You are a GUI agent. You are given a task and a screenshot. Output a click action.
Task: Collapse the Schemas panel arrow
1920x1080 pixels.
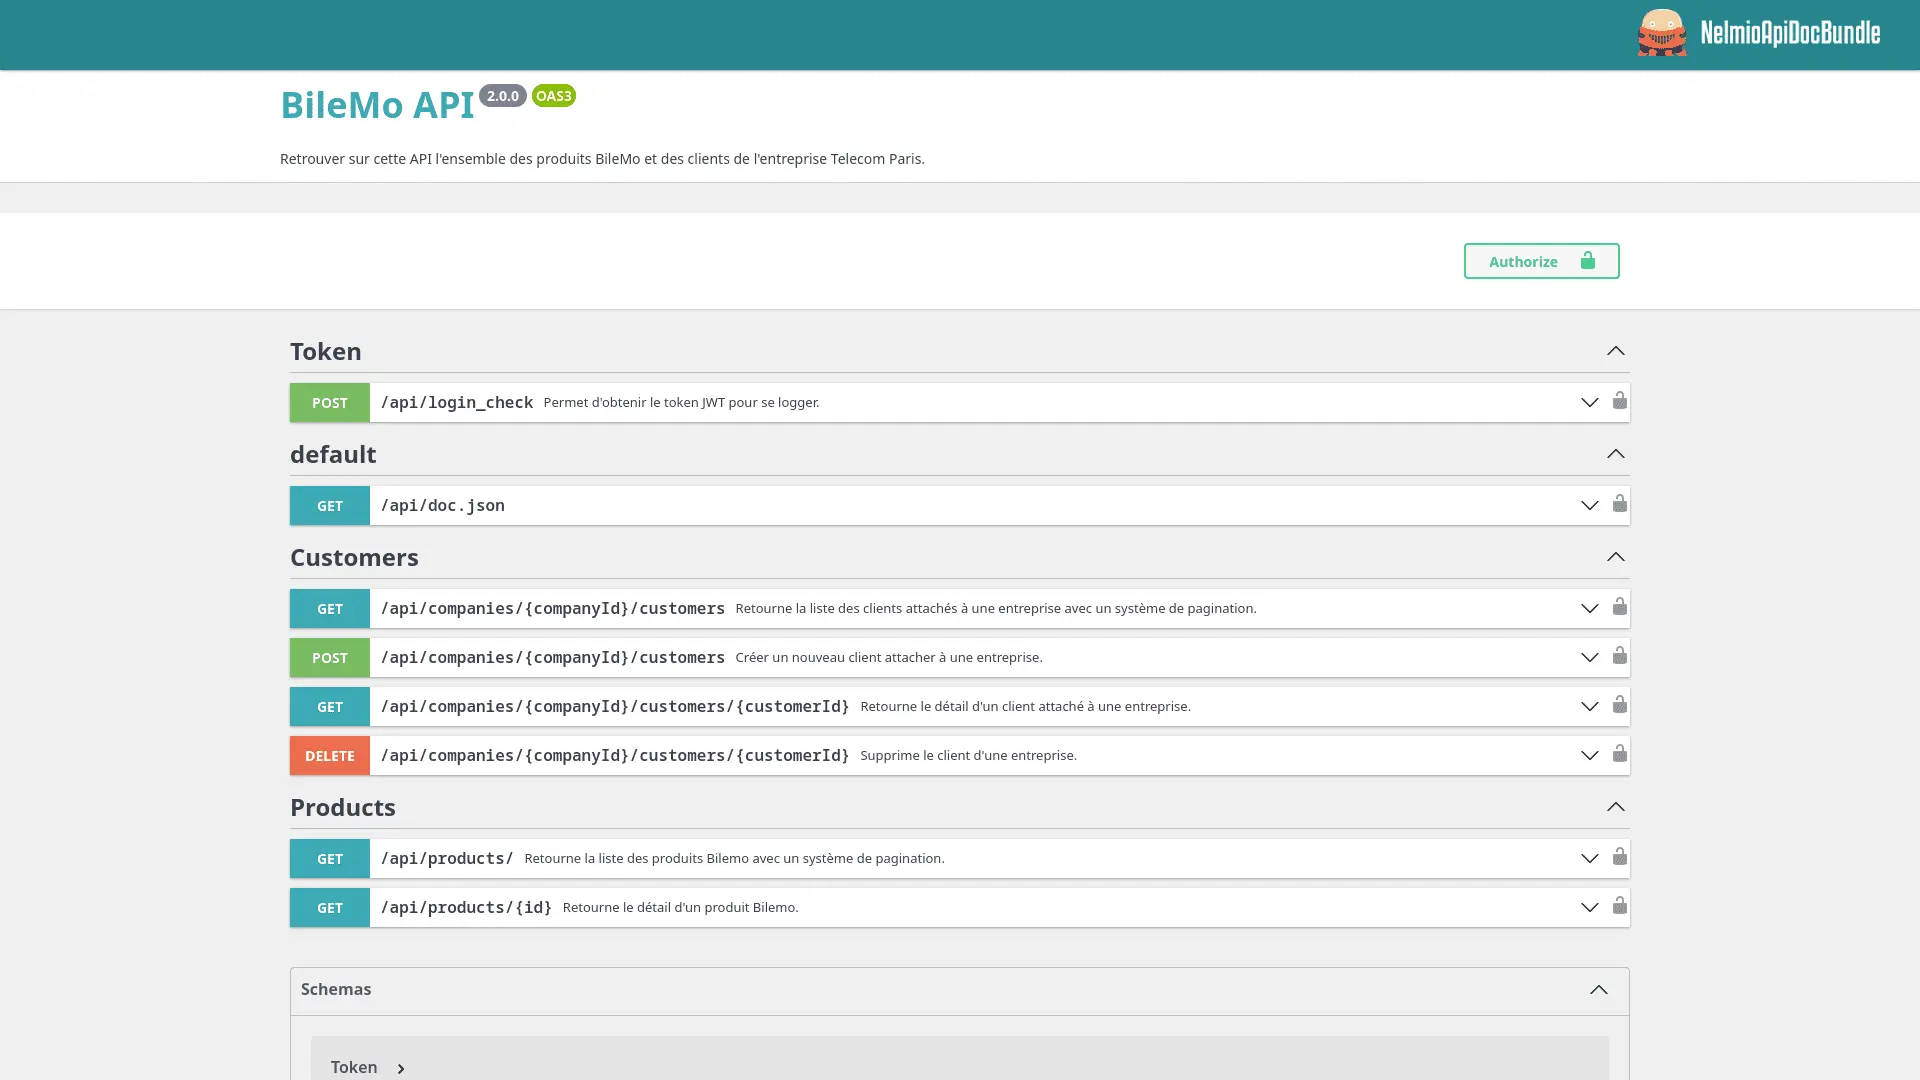point(1598,990)
